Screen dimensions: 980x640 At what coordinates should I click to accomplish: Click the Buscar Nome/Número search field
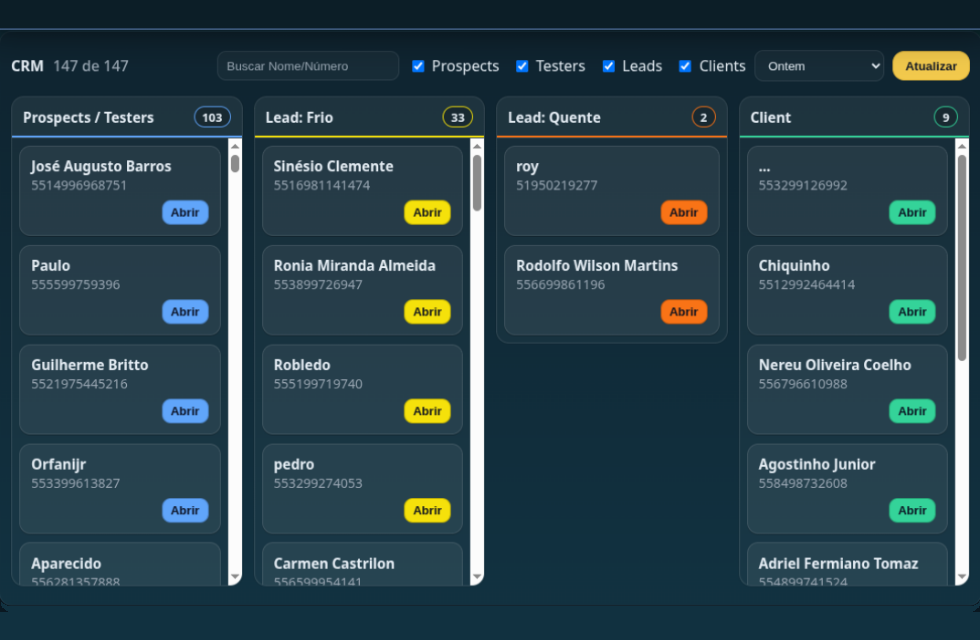click(x=307, y=65)
